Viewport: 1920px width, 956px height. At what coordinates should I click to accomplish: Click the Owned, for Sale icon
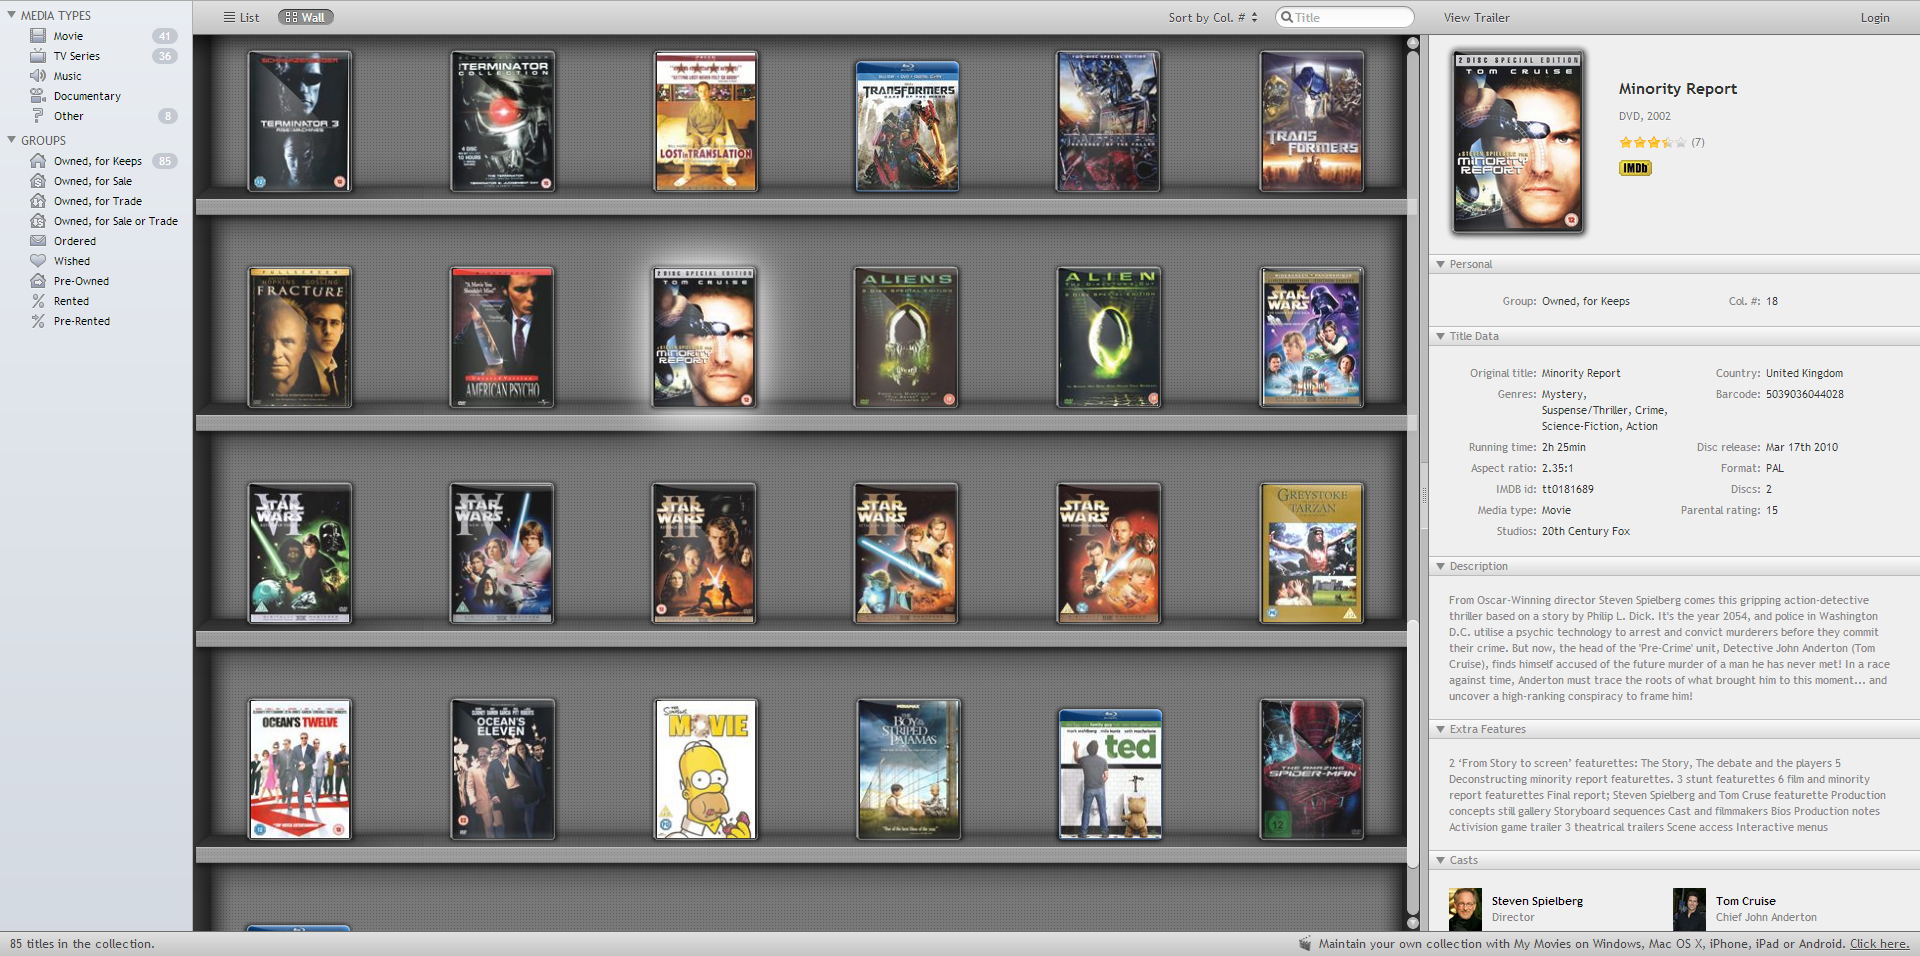coord(38,181)
